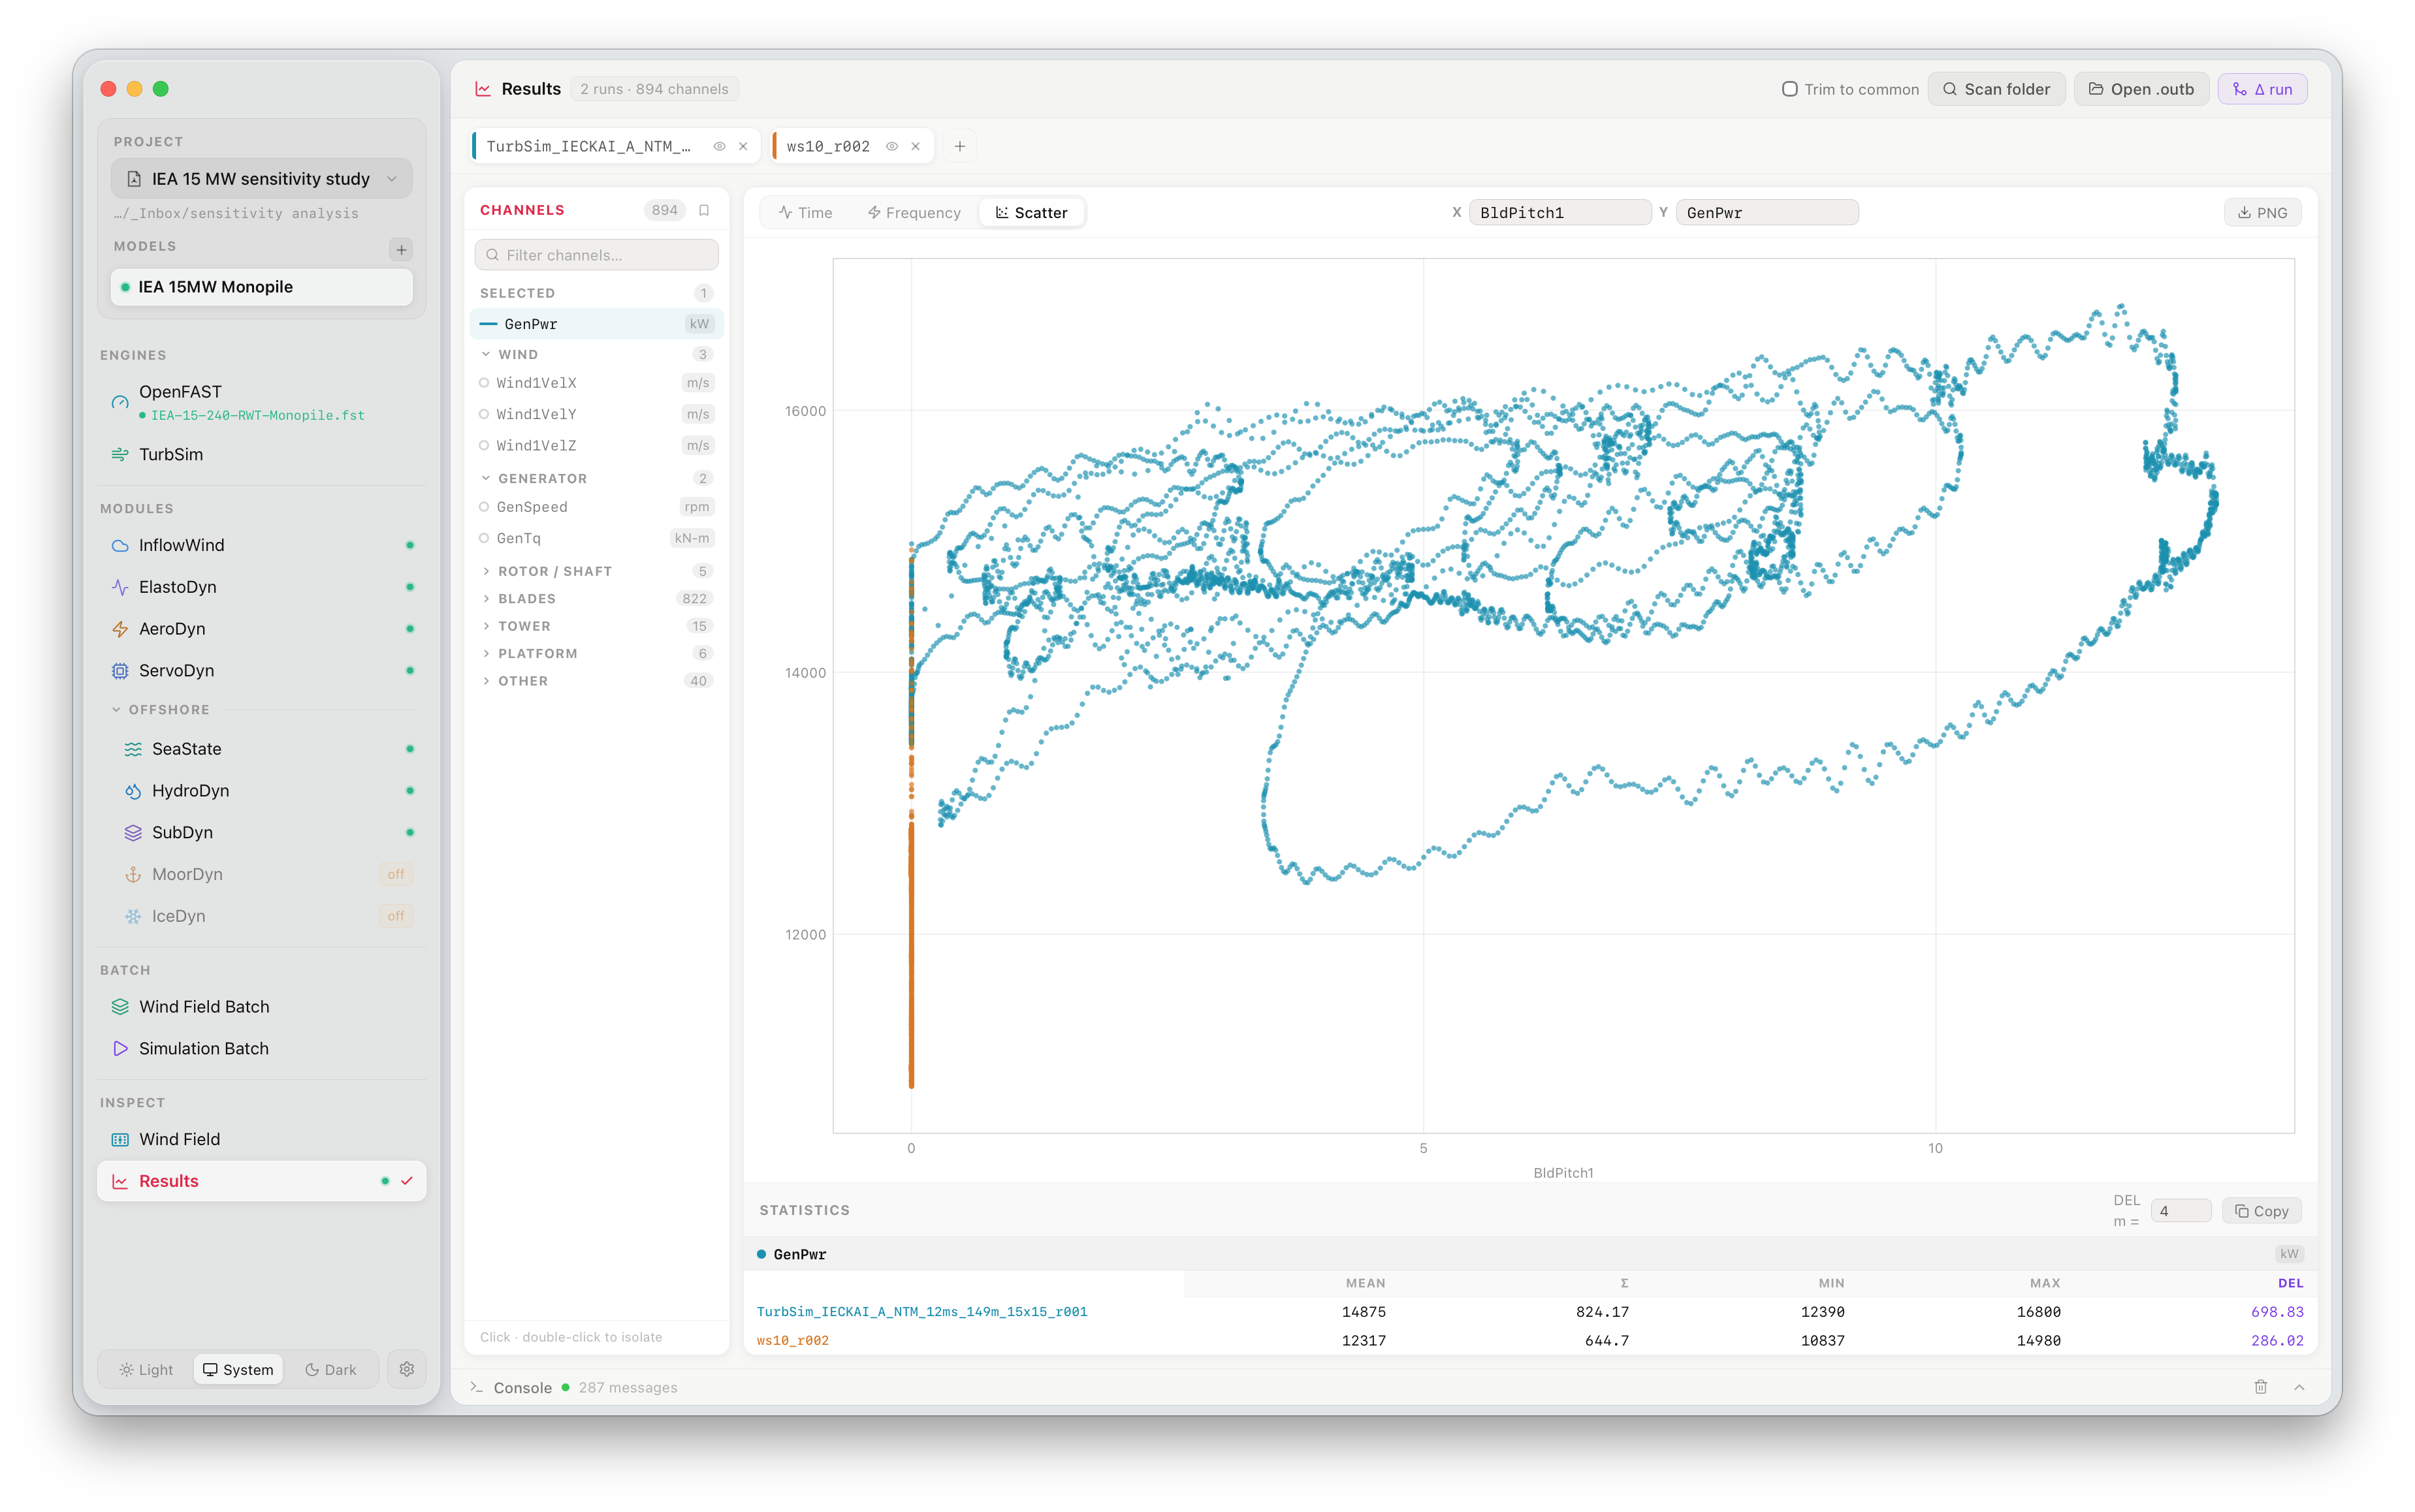Select GenTq channel
Viewport: 2415px width, 1512px height.
(596, 538)
